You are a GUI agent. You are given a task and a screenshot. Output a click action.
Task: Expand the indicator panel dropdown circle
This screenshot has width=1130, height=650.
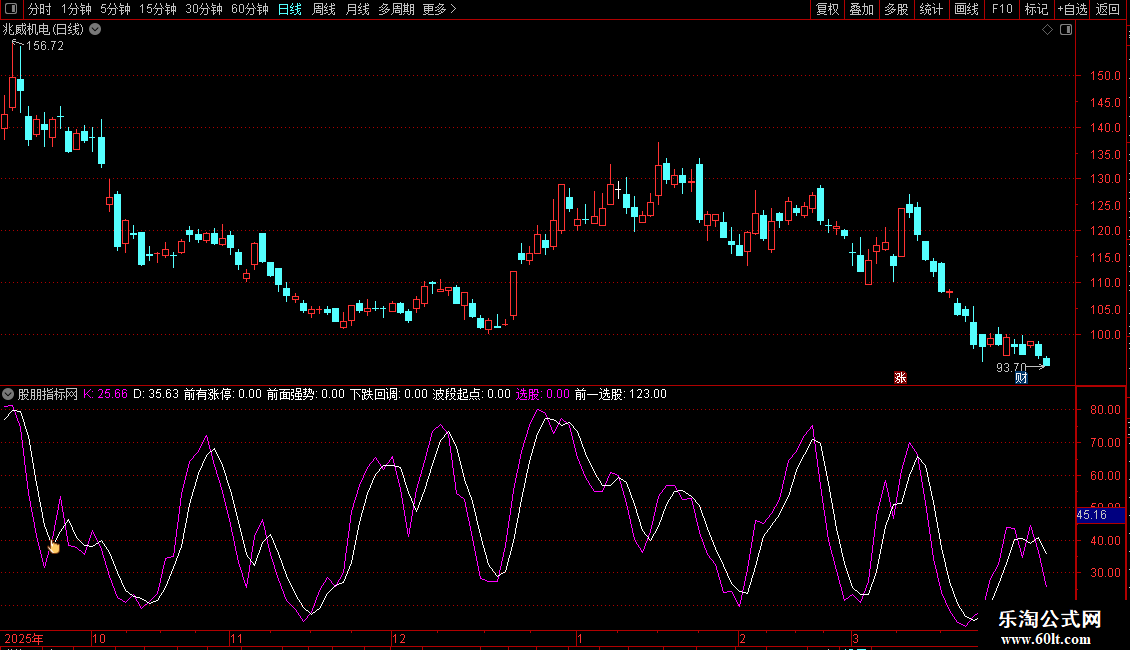coord(9,394)
